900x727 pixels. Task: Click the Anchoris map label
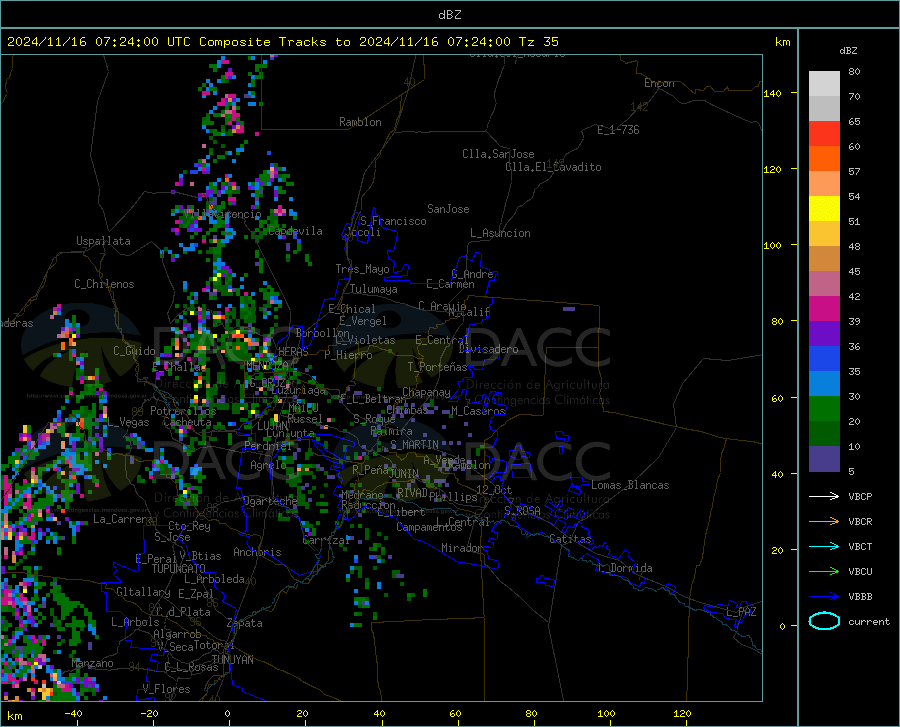[x=257, y=552]
